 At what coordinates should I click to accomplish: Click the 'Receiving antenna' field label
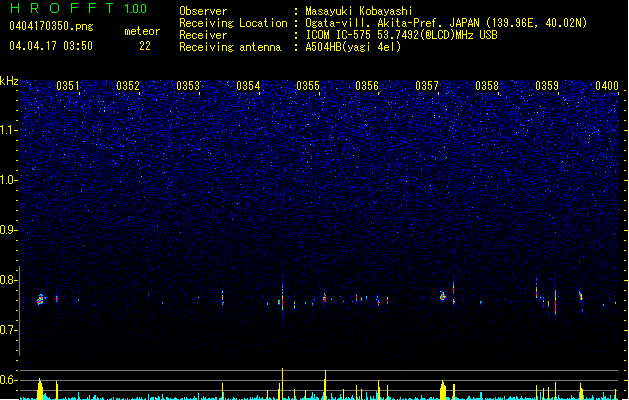[230, 47]
